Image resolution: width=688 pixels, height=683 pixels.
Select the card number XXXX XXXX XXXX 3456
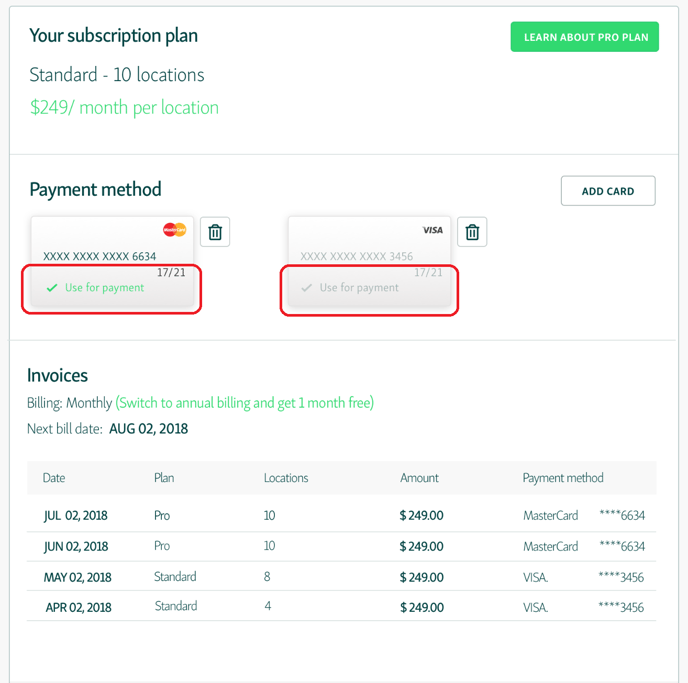[x=357, y=256]
